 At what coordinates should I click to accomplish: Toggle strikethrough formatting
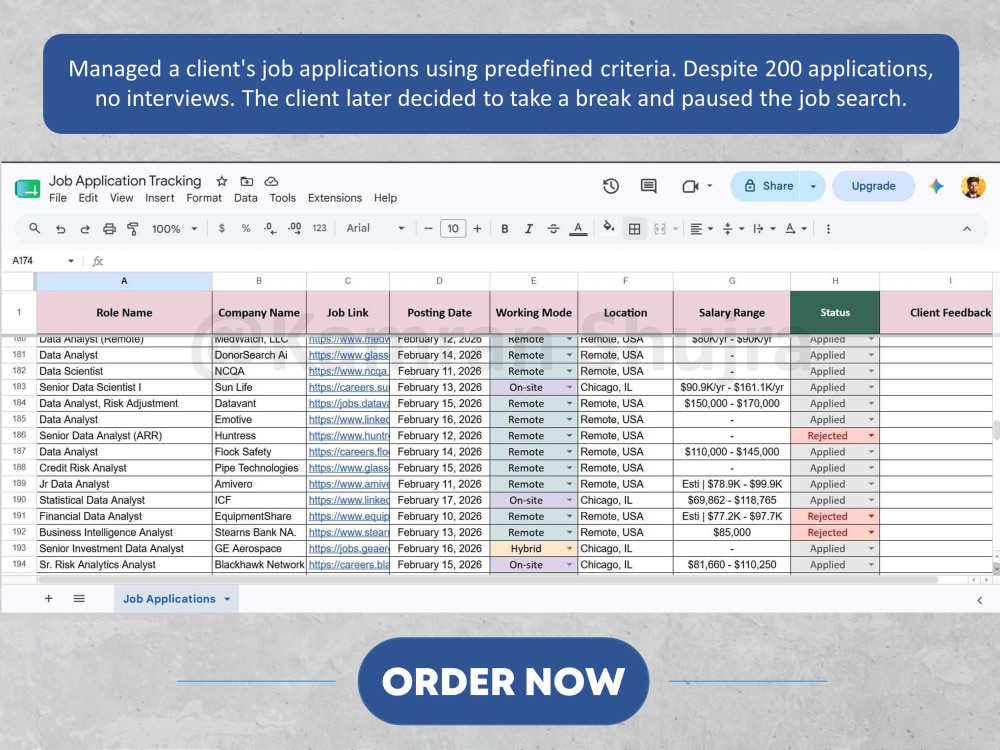click(553, 229)
